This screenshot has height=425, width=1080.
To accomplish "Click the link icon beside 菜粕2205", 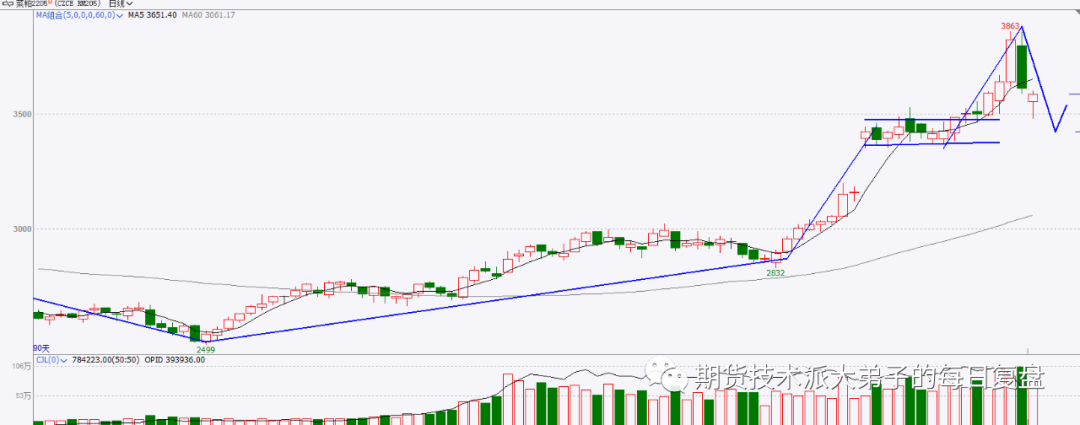I will [8, 3].
